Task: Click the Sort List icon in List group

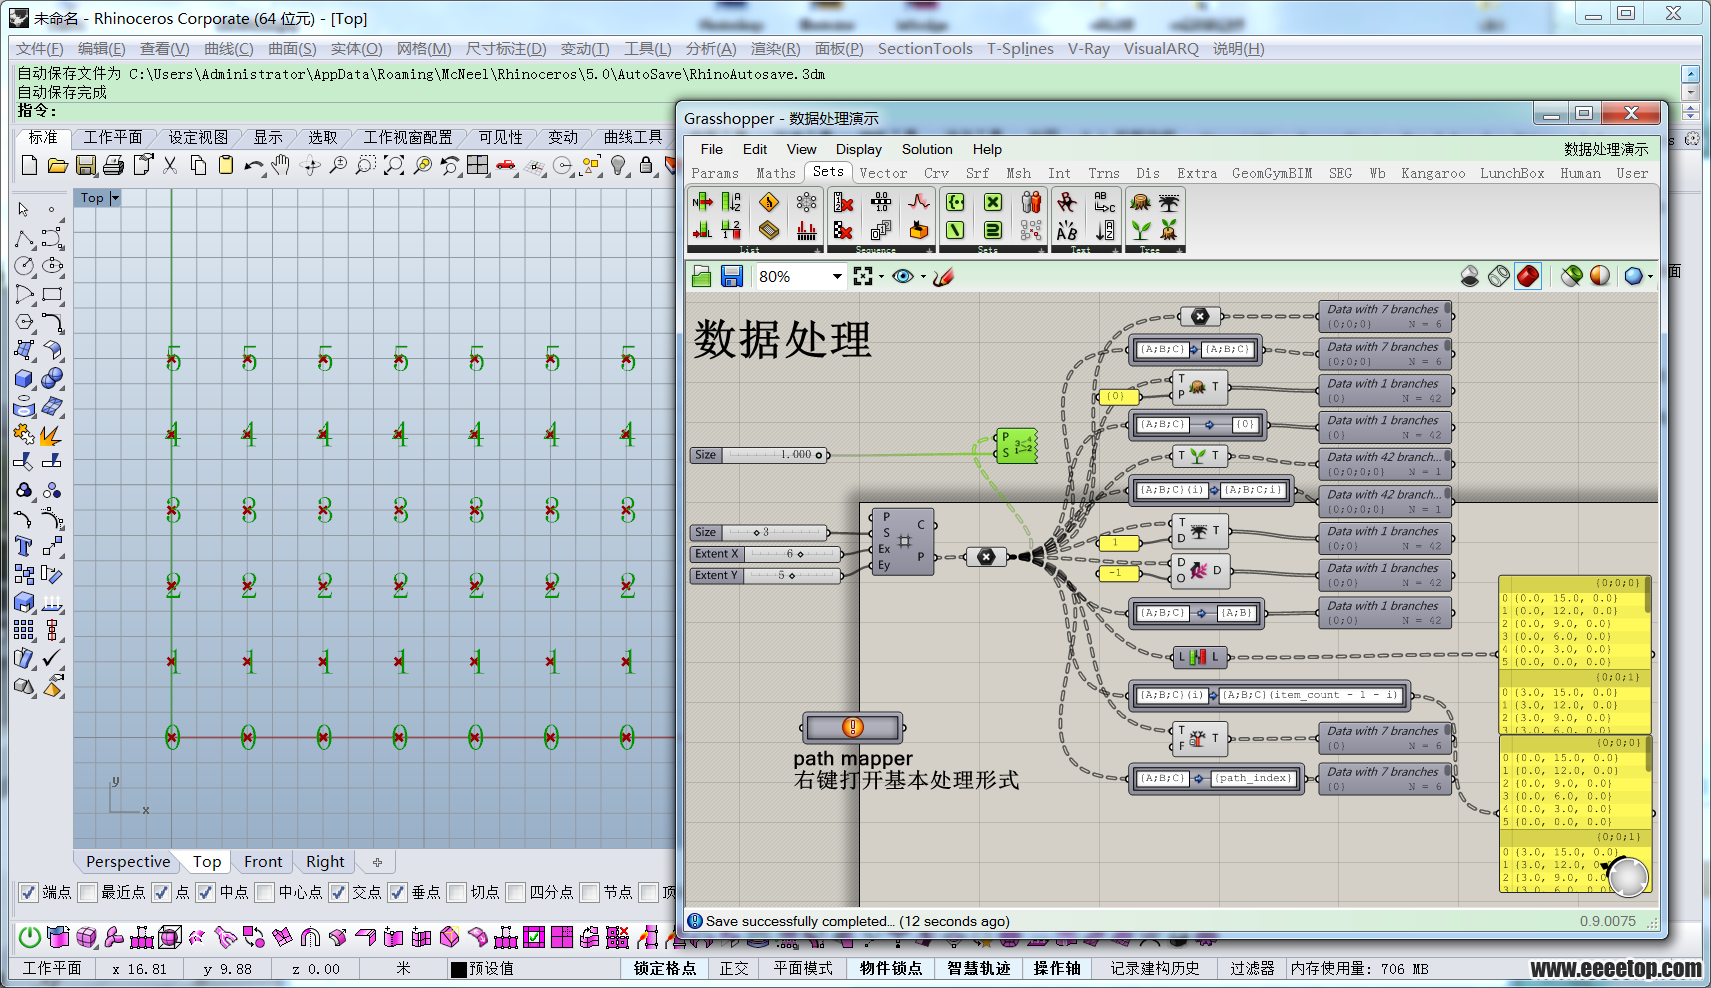Action: tap(732, 203)
